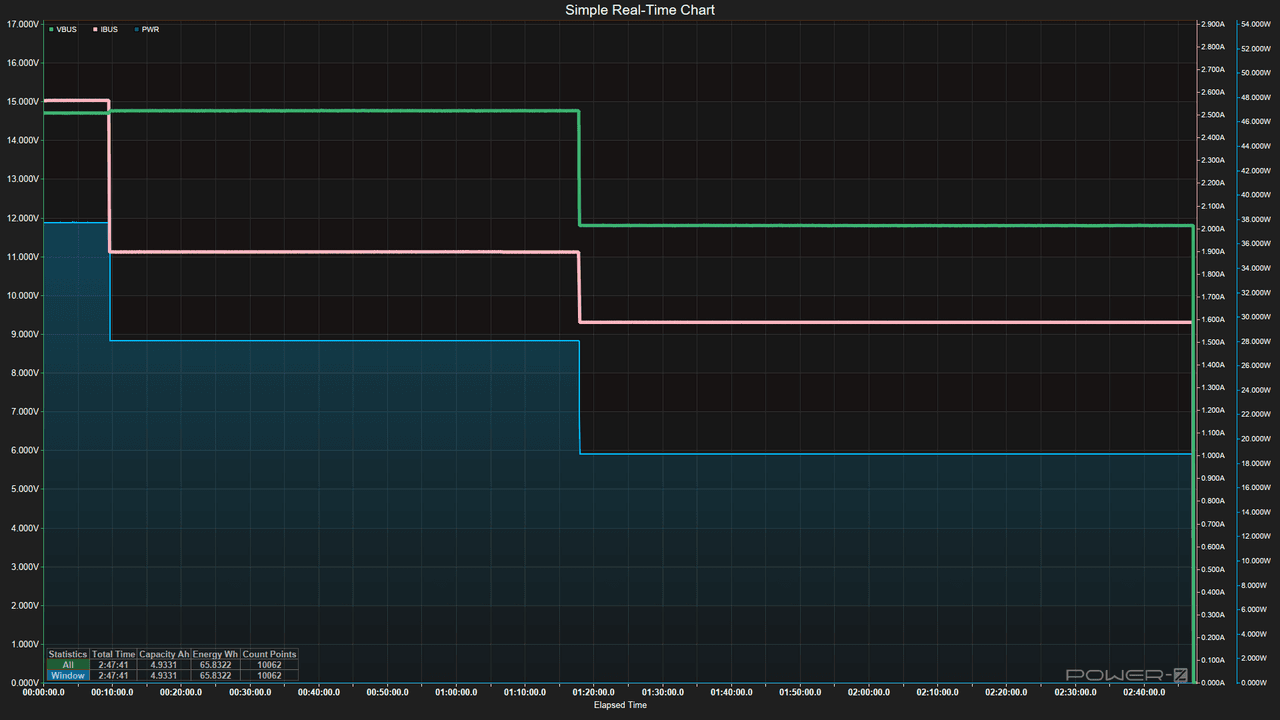Click 10062 count in the All row
Screen dimensions: 1280x720
click(x=269, y=665)
